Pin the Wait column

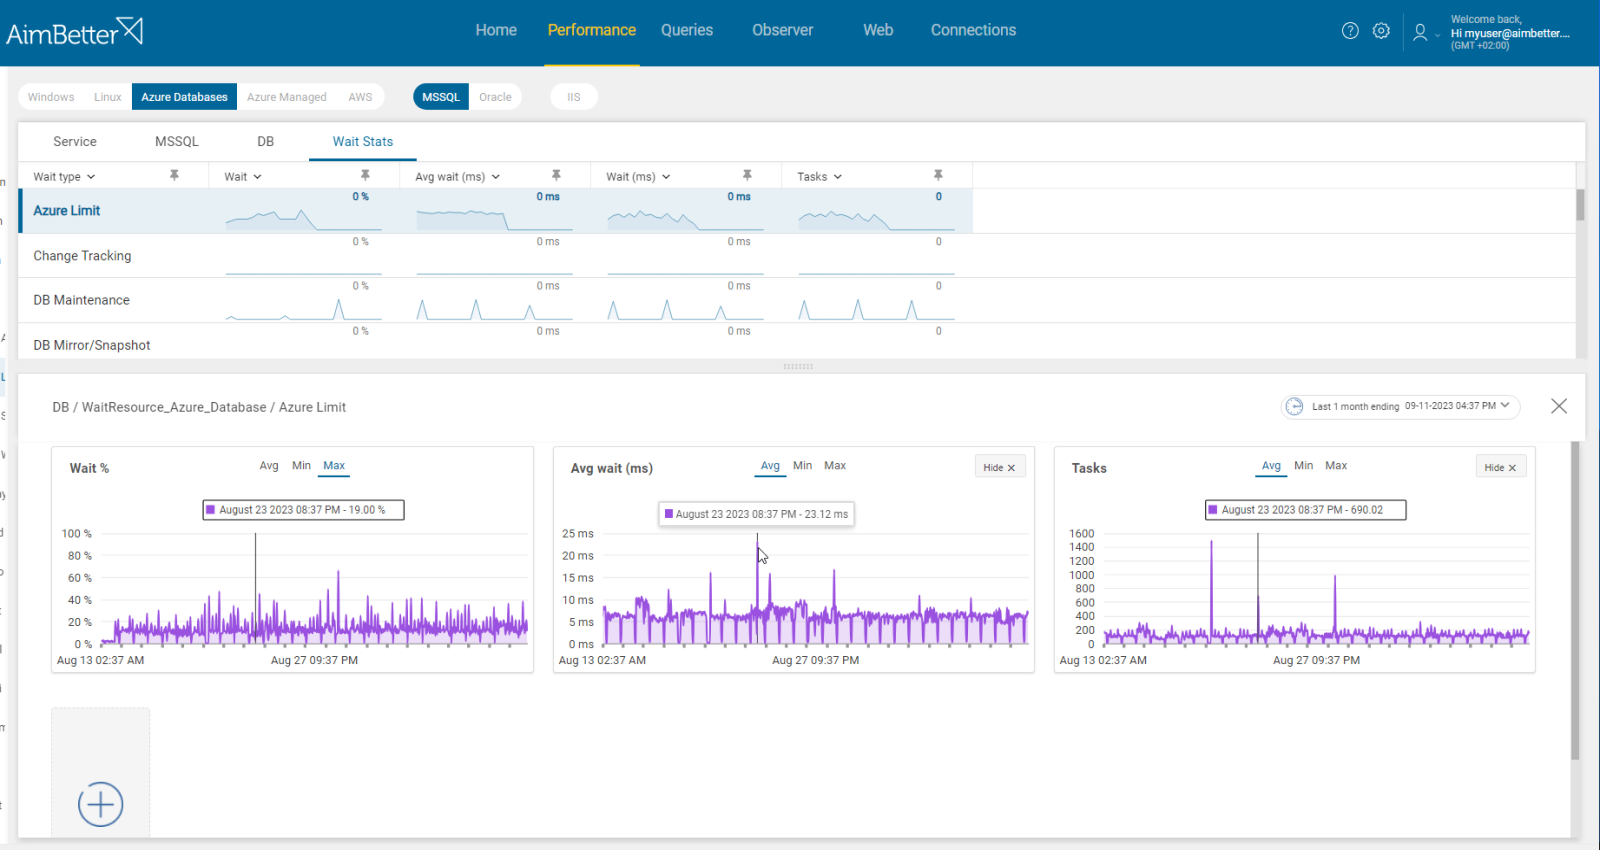pyautogui.click(x=365, y=175)
